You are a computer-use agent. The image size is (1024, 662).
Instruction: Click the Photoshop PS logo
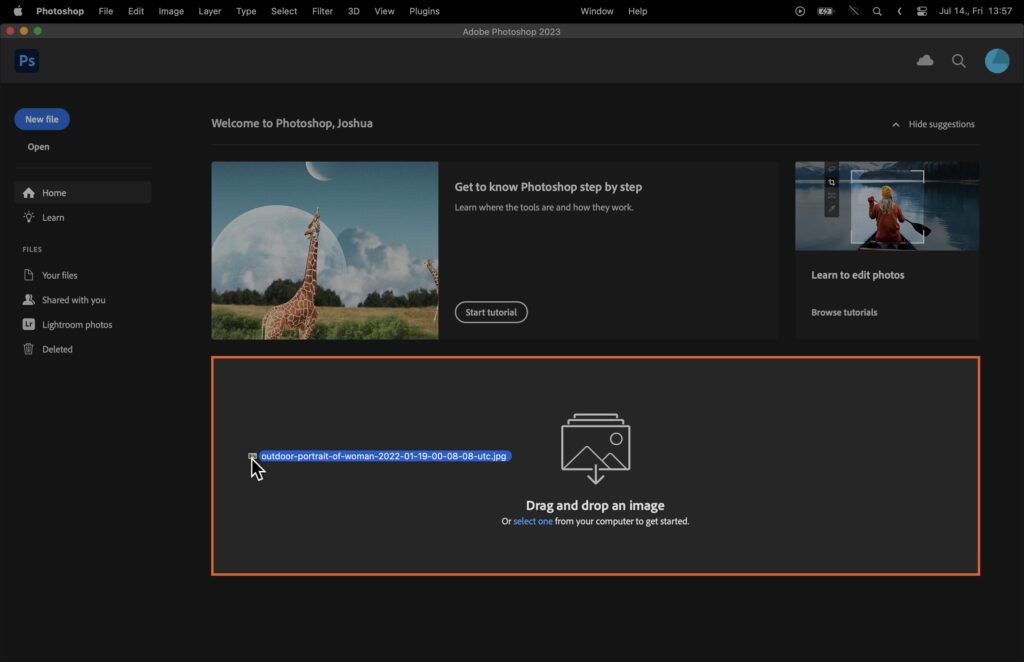click(26, 60)
